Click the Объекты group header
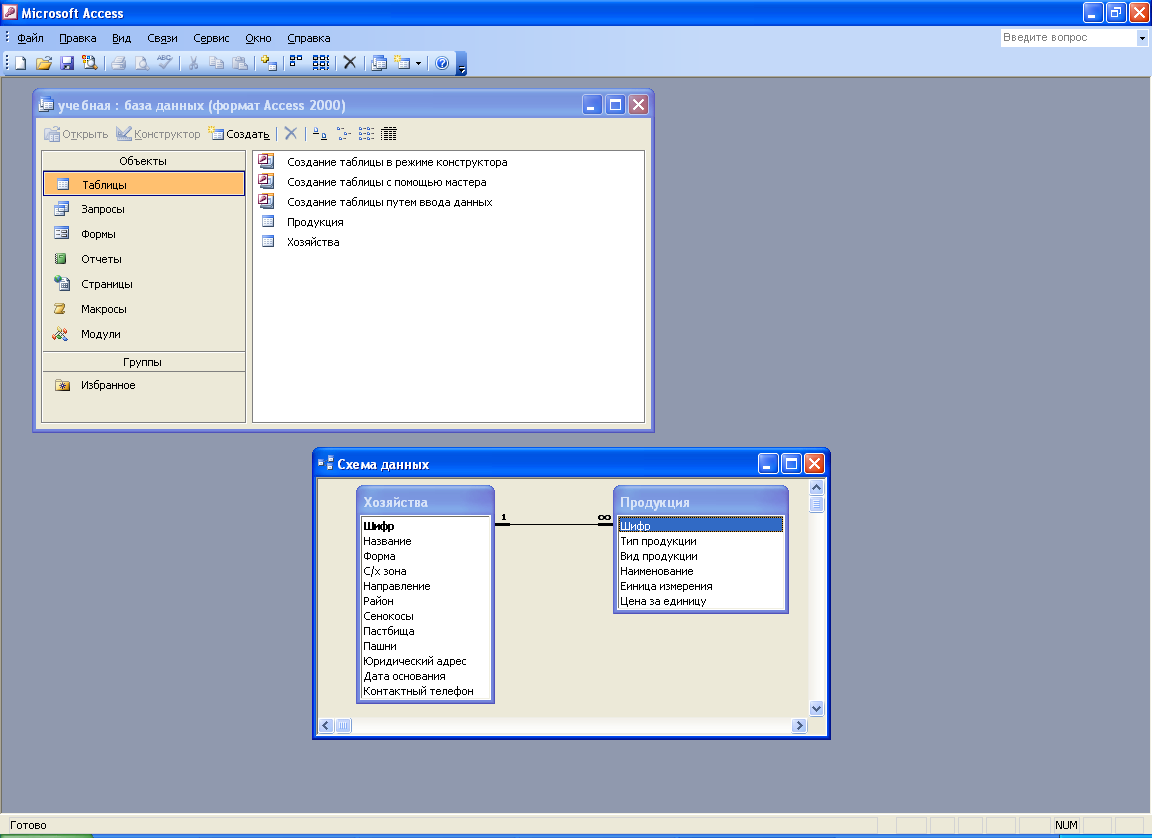The image size is (1152, 838). [143, 161]
